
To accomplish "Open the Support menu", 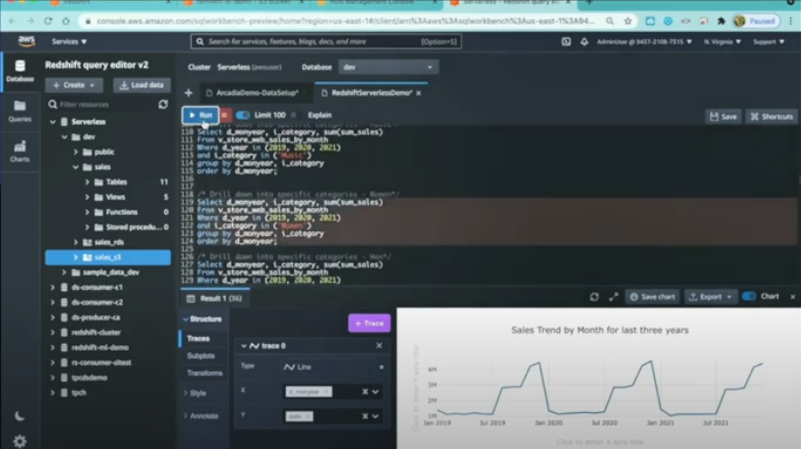I will point(769,41).
